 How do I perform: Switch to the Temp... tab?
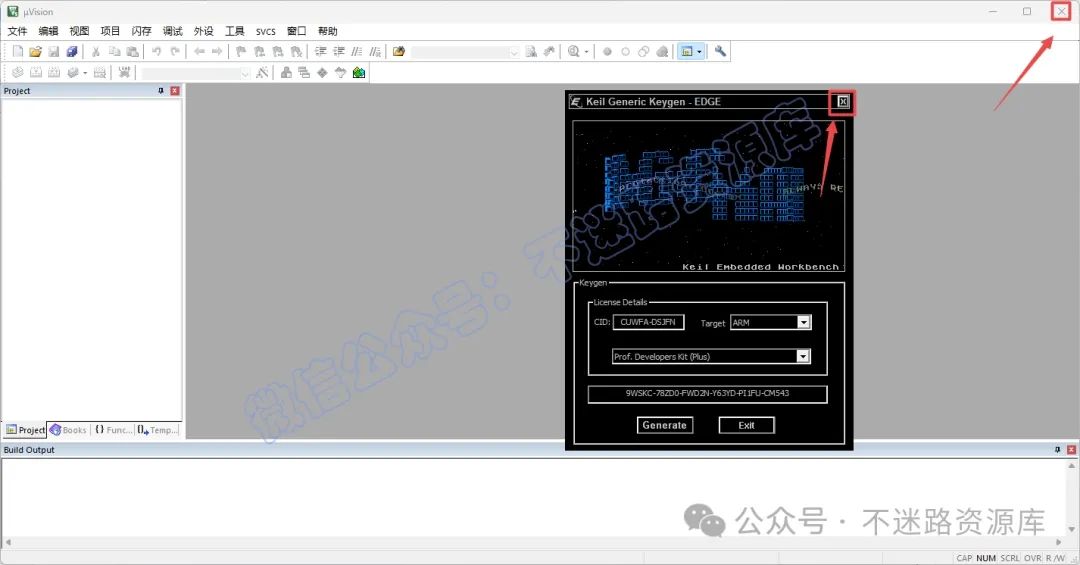click(x=157, y=430)
